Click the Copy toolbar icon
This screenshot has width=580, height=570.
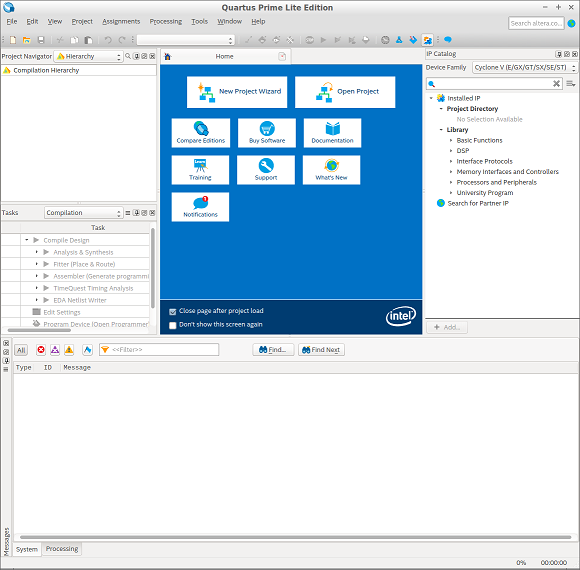(74, 40)
